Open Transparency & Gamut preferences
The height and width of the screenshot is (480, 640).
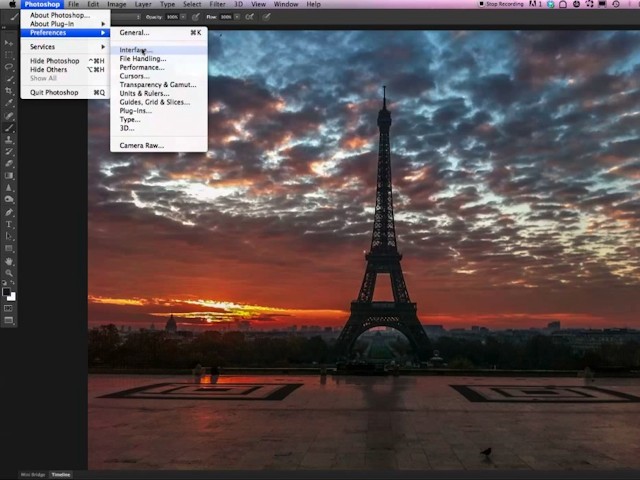coord(159,84)
